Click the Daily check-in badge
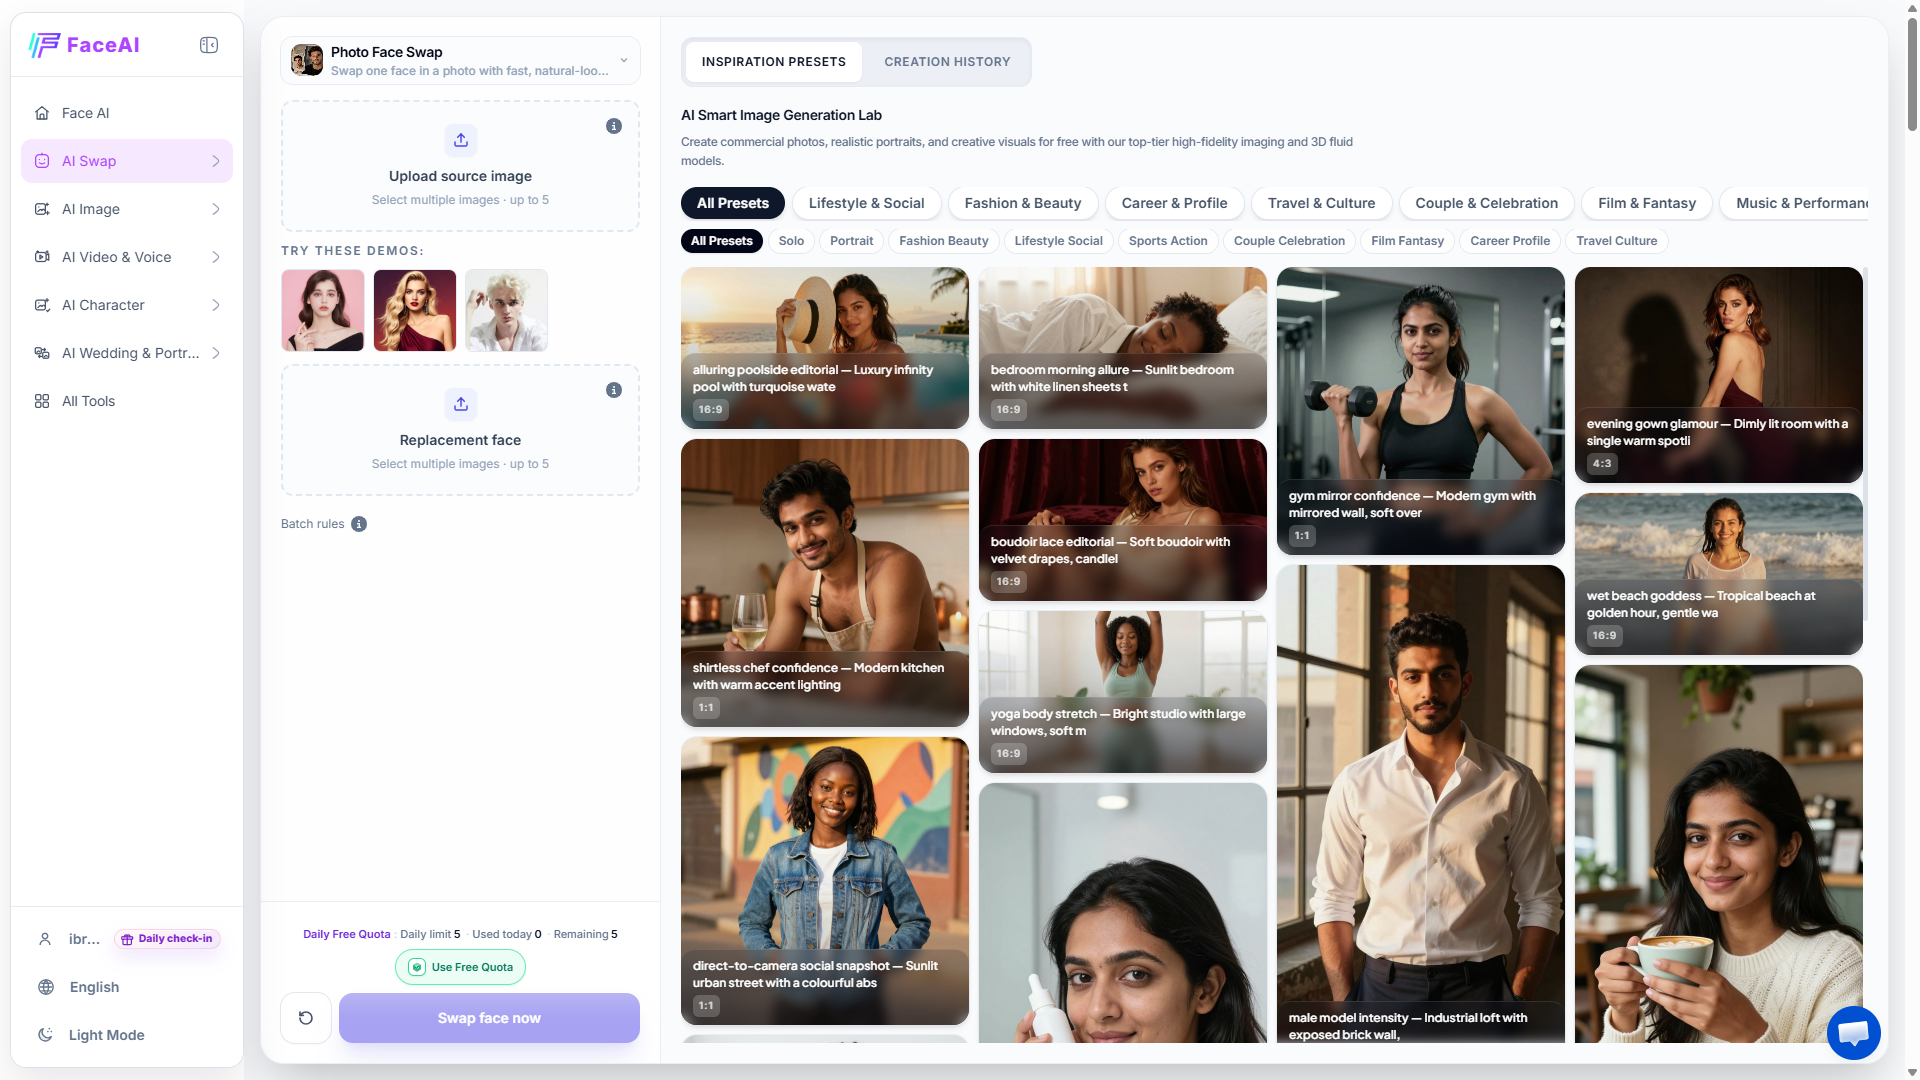Screen dimensions: 1920x1080 [x=167, y=939]
